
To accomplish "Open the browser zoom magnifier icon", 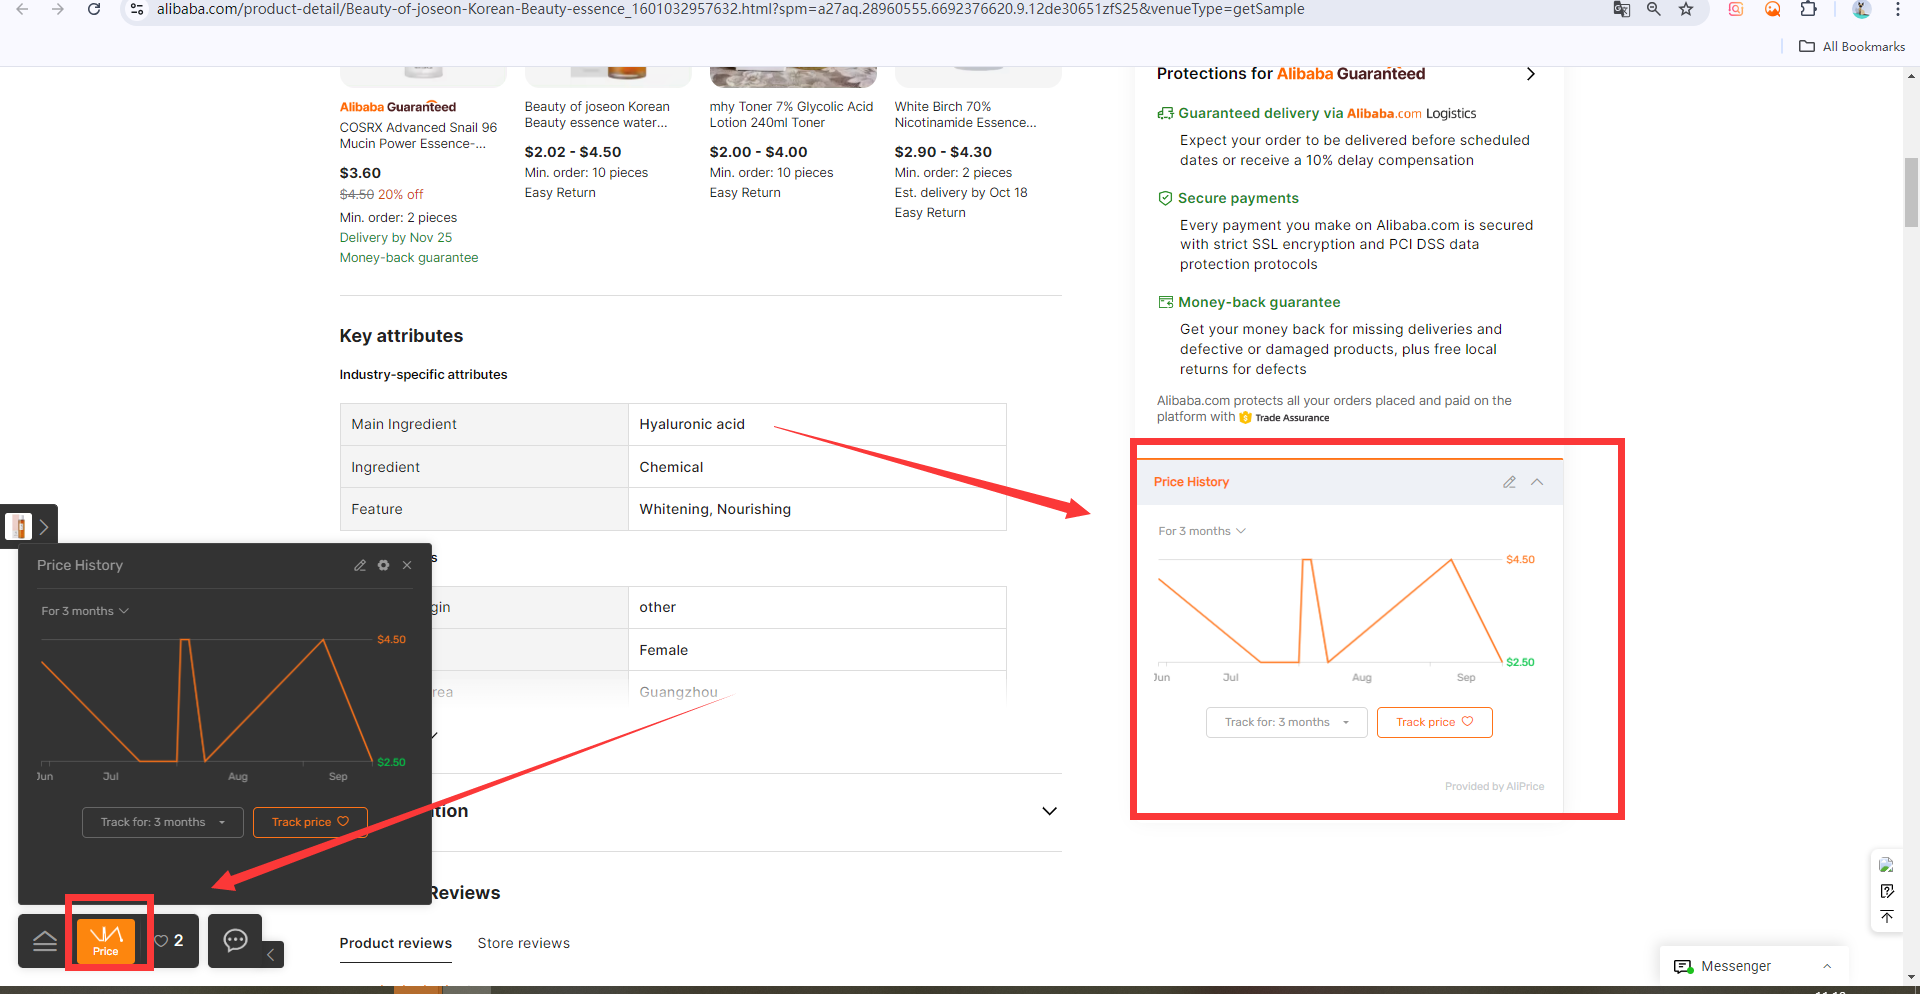I will 1654,9.
